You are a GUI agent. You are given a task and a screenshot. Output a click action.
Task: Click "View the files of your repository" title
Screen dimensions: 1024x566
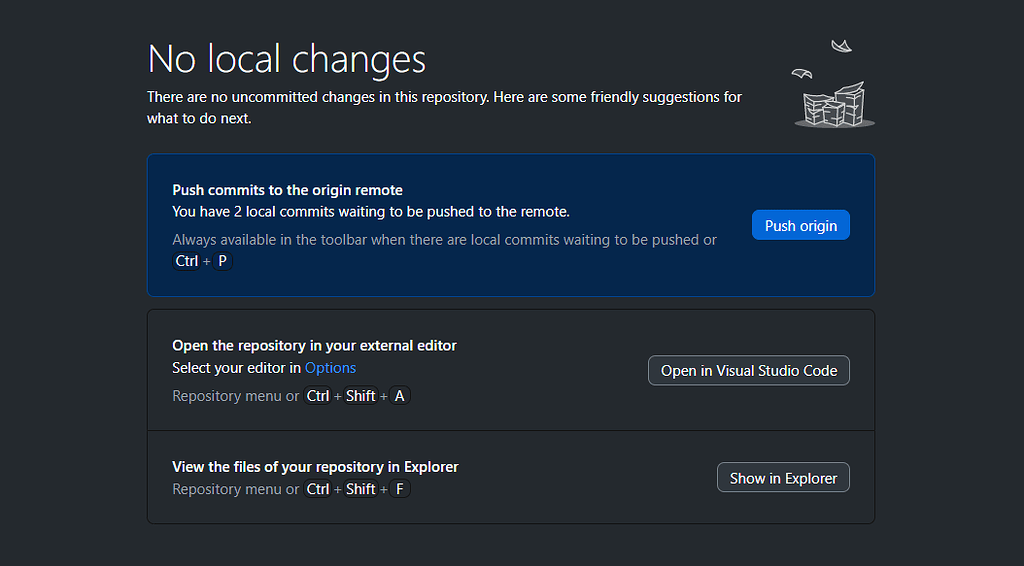[x=315, y=467]
